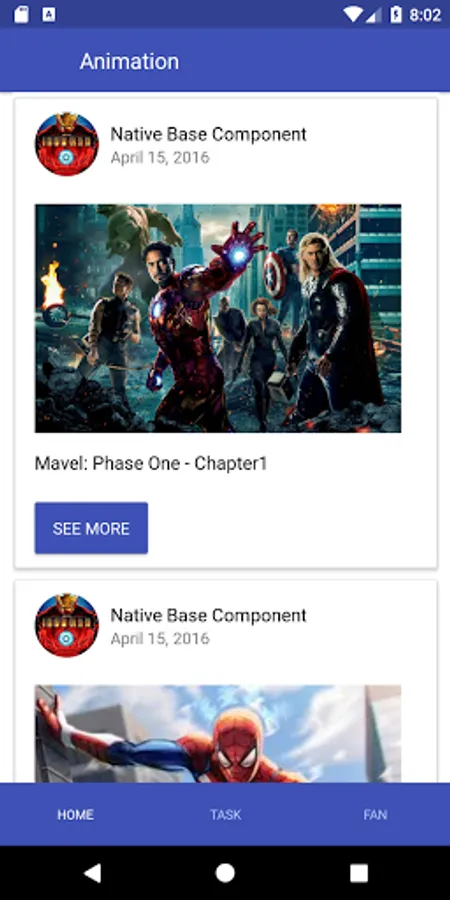Tap the Iron Man avatar on second card
This screenshot has height=900, width=450.
tap(67, 625)
